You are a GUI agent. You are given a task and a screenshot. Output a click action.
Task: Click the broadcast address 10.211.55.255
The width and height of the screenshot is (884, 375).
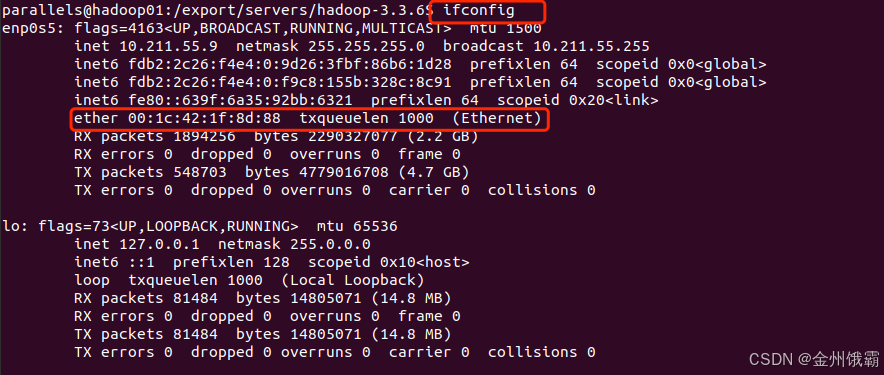[591, 46]
